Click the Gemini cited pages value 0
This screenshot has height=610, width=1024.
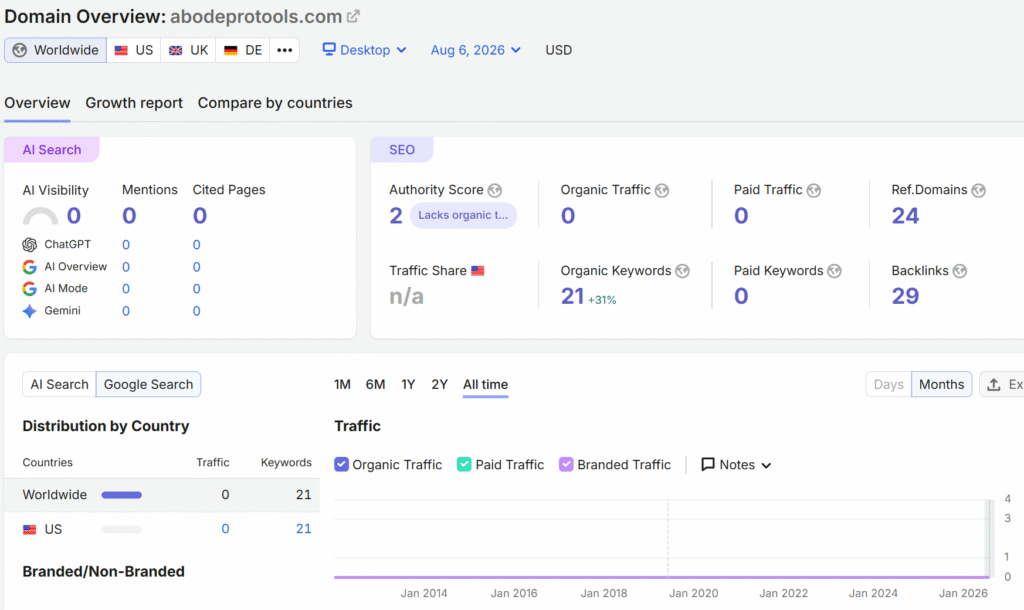[x=197, y=312]
